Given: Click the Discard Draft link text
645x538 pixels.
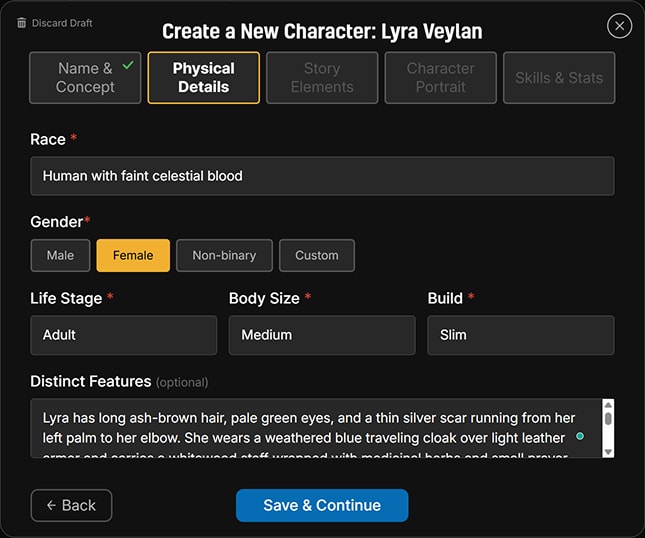Looking at the screenshot, I should [62, 23].
